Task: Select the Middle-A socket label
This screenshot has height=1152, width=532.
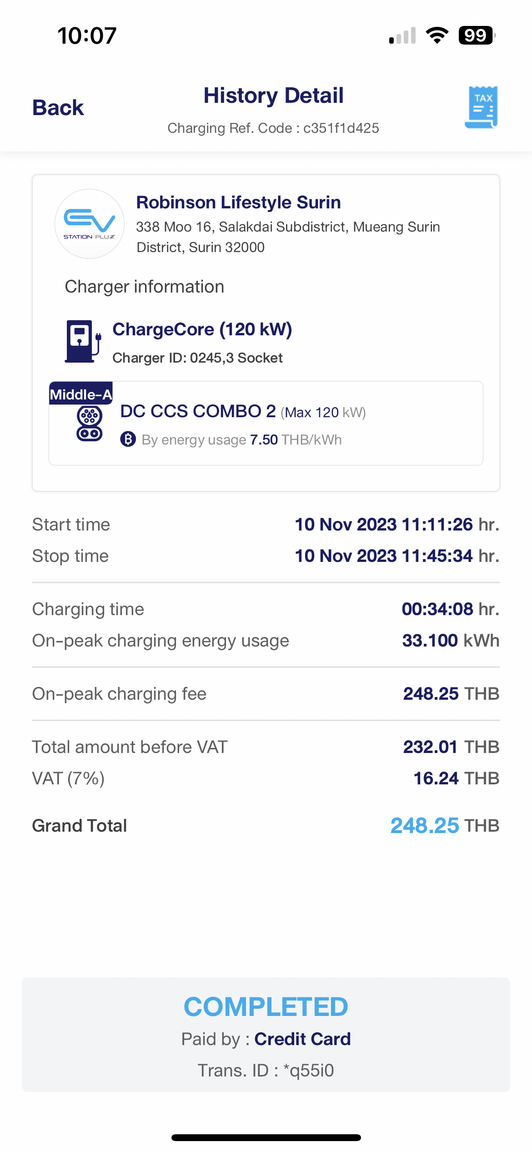Action: pyautogui.click(x=81, y=394)
